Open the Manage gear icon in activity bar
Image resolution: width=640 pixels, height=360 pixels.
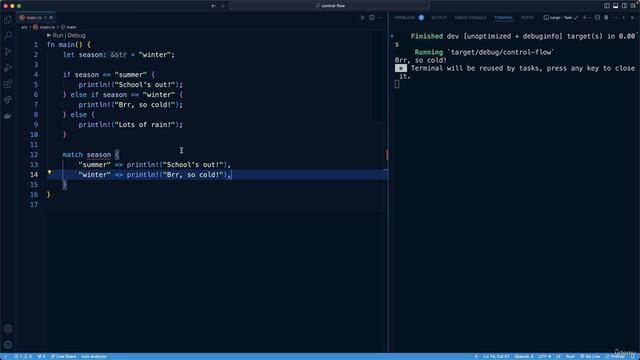pyautogui.click(x=8, y=345)
